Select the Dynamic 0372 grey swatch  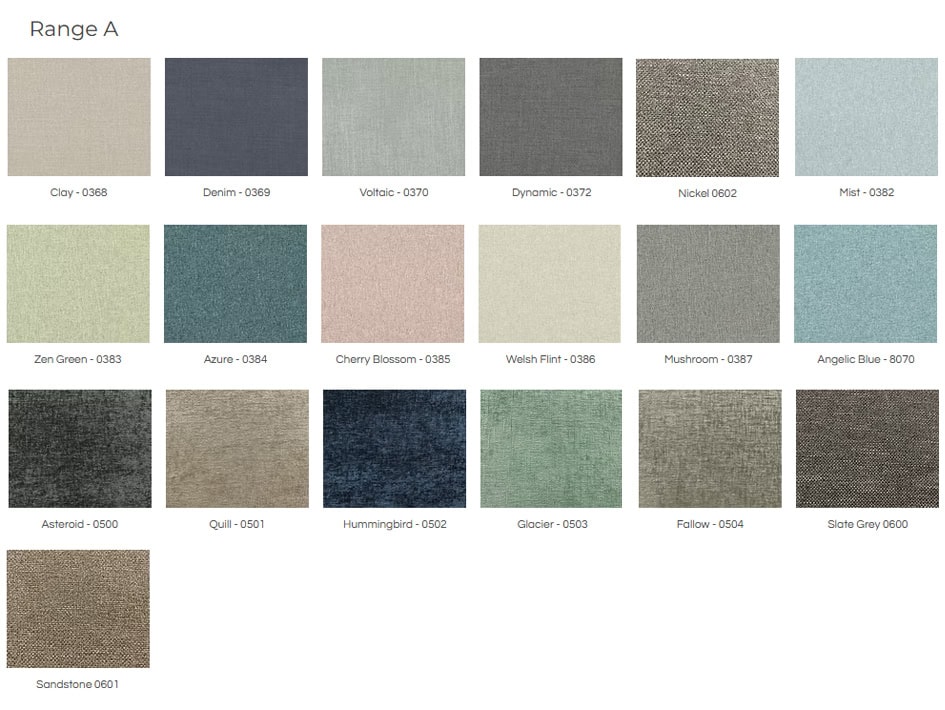[551, 117]
